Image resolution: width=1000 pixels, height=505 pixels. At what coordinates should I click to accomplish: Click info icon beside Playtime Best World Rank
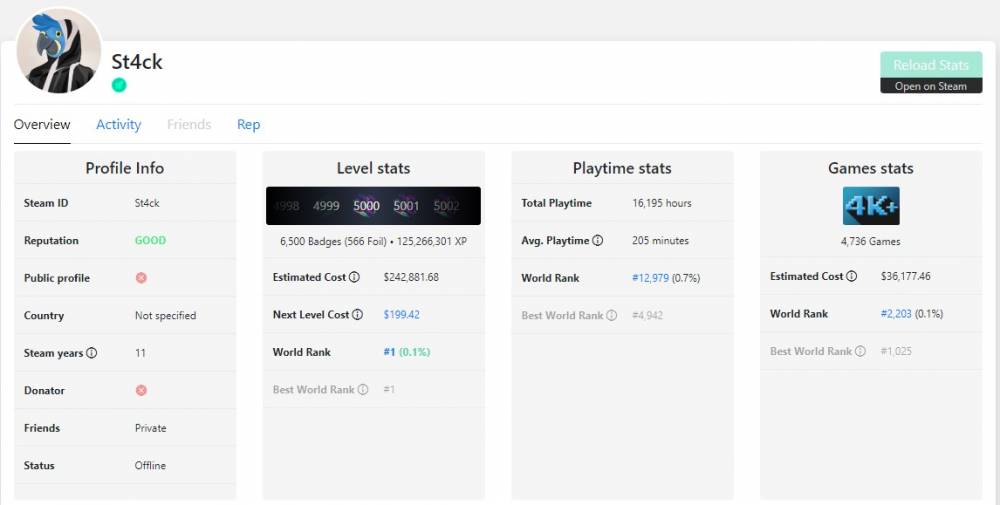612,315
